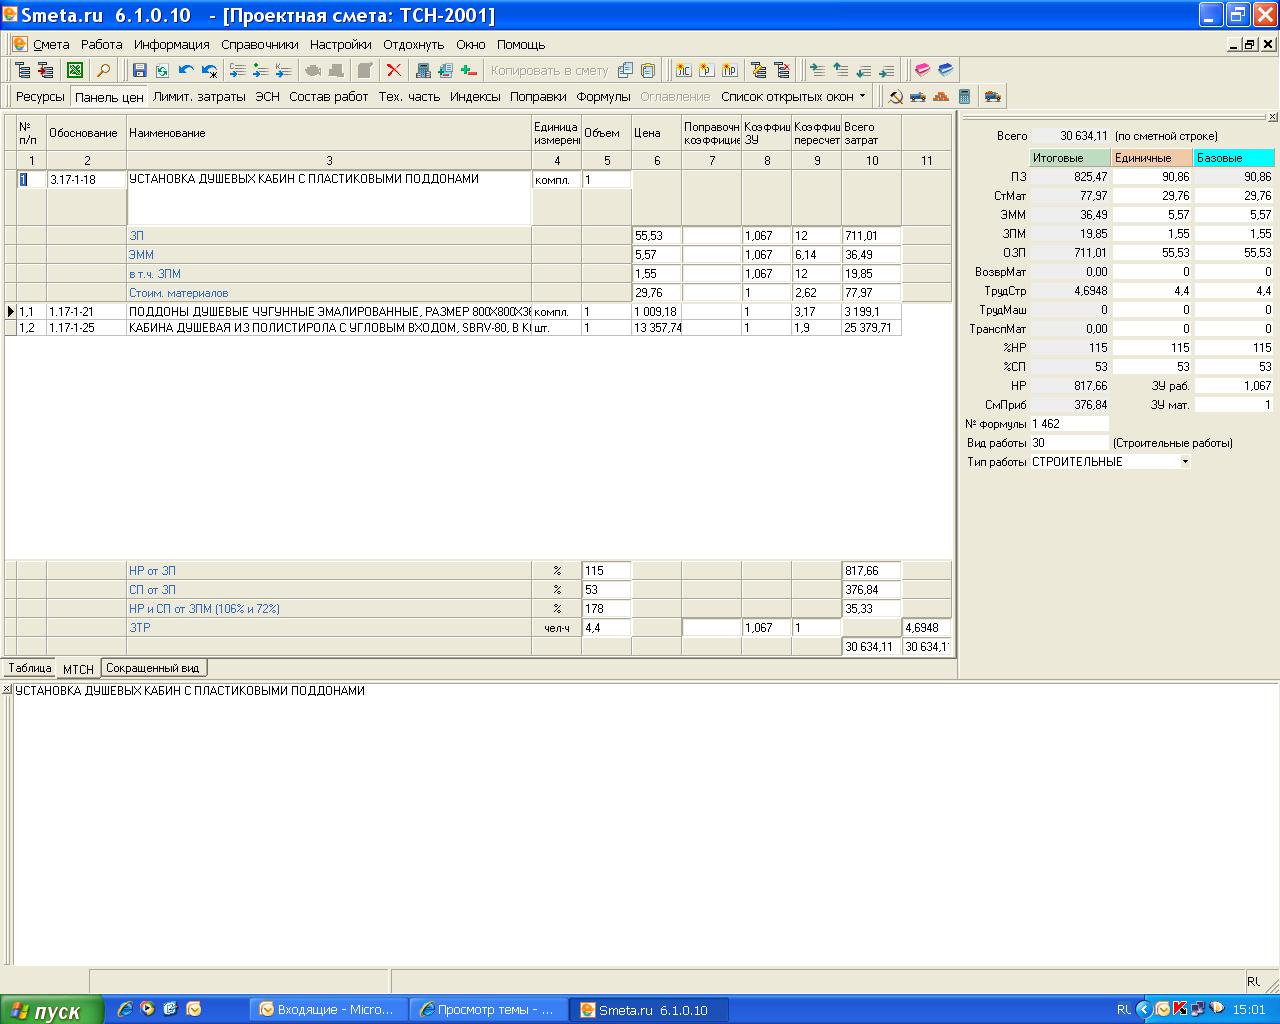Open the Работа menu
Image resolution: width=1280 pixels, height=1024 pixels.
(101, 44)
